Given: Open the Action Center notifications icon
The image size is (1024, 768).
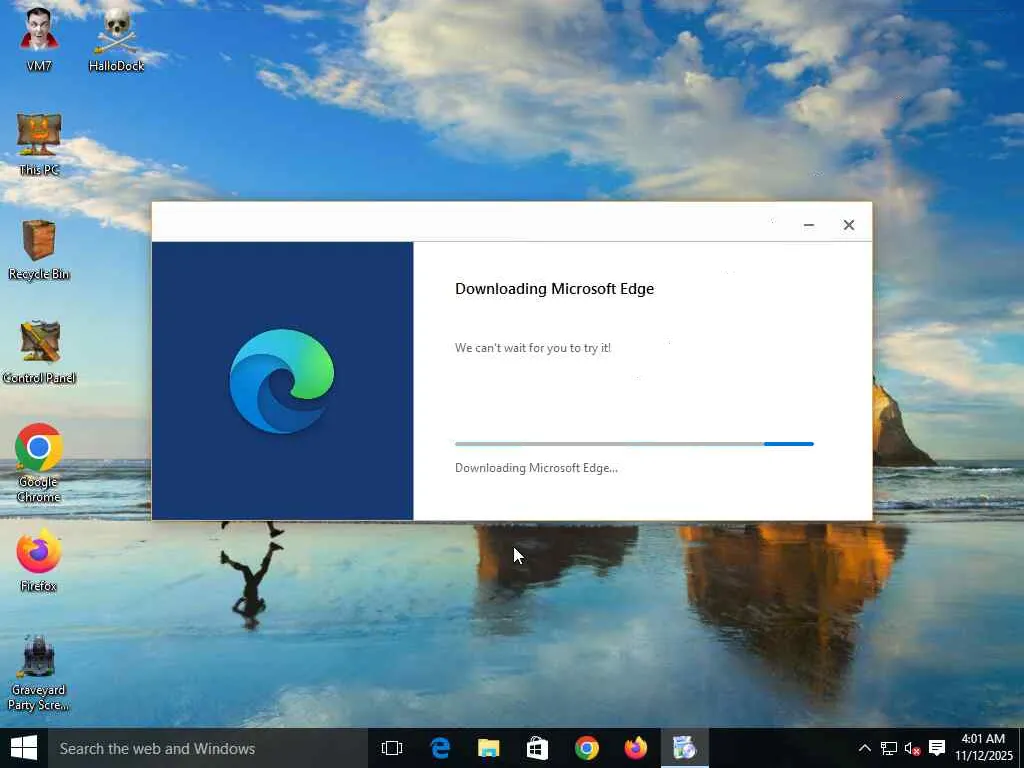Looking at the screenshot, I should (937, 748).
